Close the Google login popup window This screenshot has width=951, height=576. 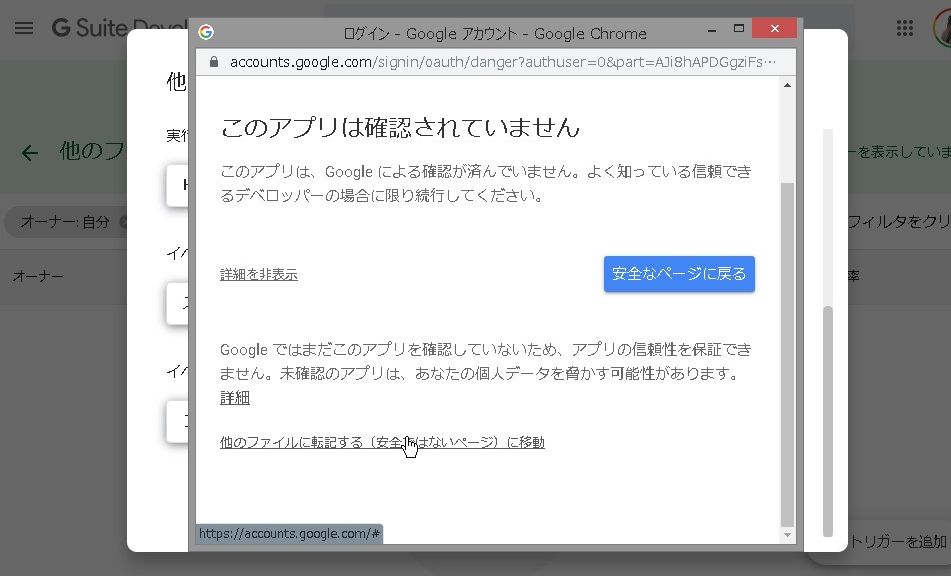(775, 30)
